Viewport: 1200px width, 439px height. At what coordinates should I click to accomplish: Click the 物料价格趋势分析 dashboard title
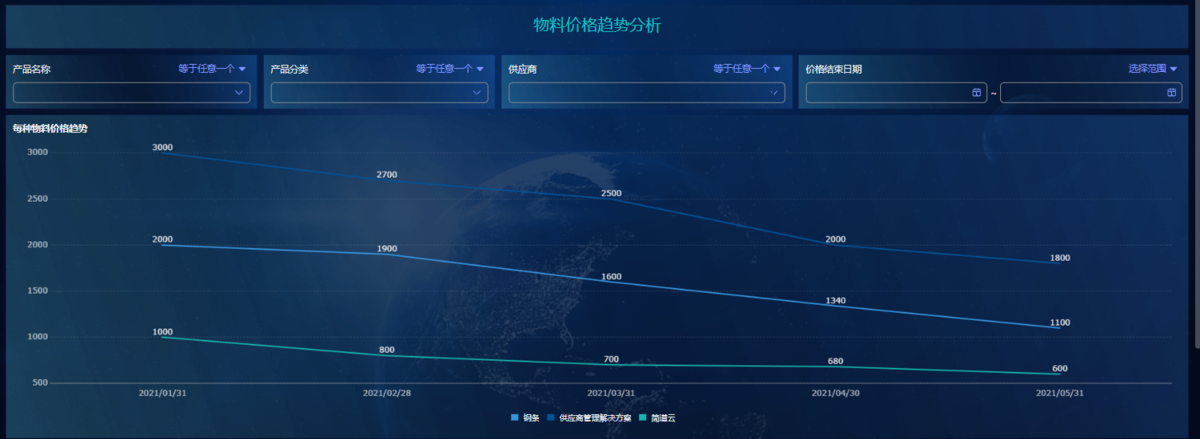pos(597,25)
